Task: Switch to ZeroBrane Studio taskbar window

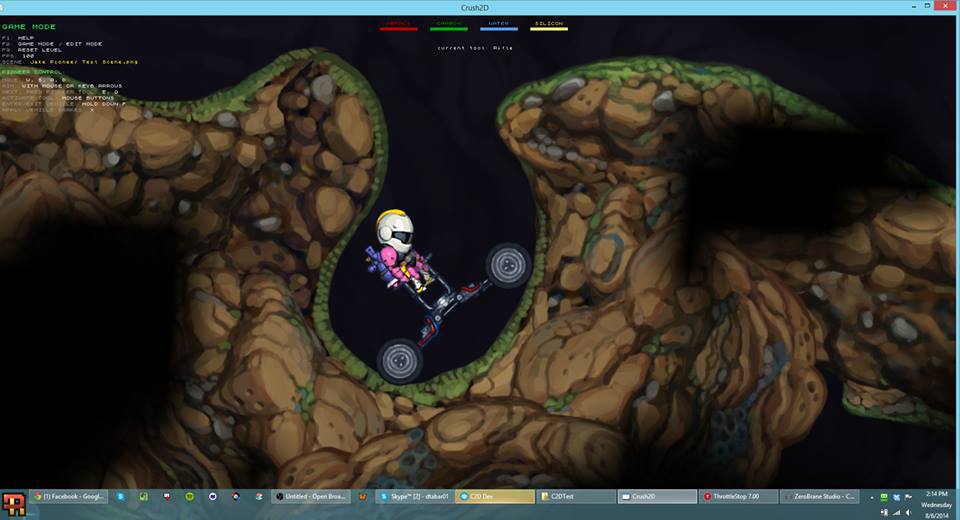Action: [820, 496]
